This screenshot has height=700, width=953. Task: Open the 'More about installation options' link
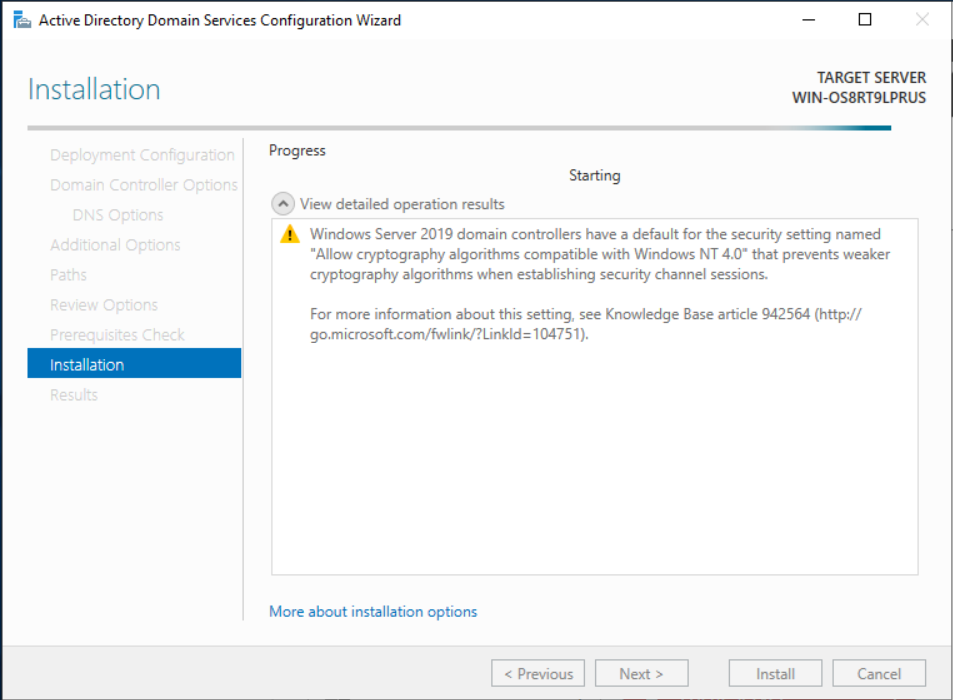click(373, 611)
